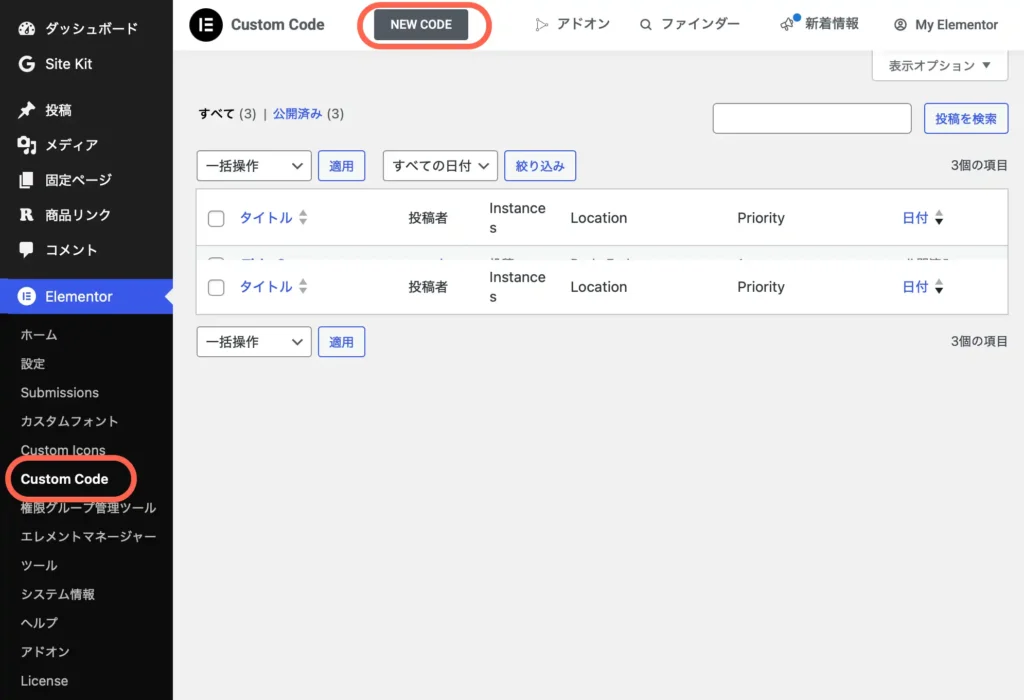Open the top 一括操作 bulk actions dropdown
Viewport: 1024px width, 700px height.
tap(254, 166)
